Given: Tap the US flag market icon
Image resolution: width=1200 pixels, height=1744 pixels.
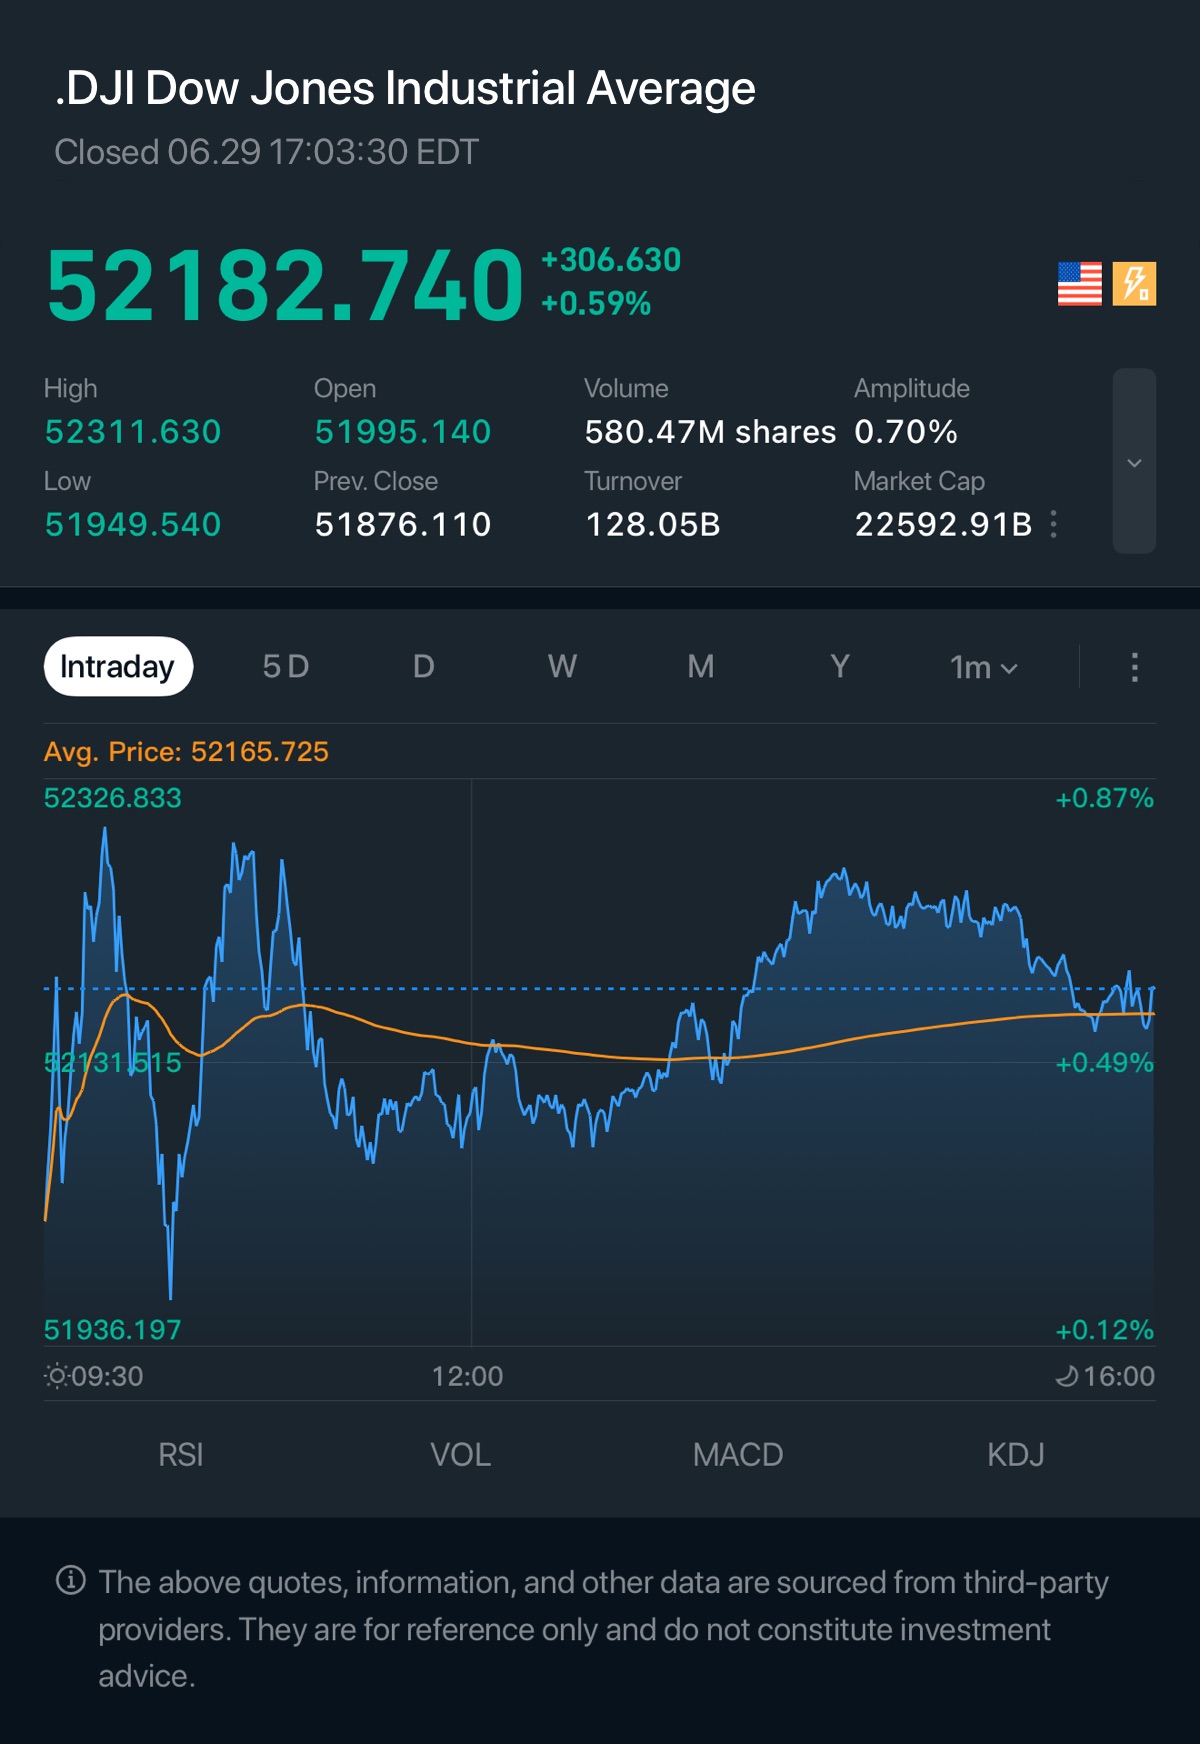Looking at the screenshot, I should (1080, 283).
